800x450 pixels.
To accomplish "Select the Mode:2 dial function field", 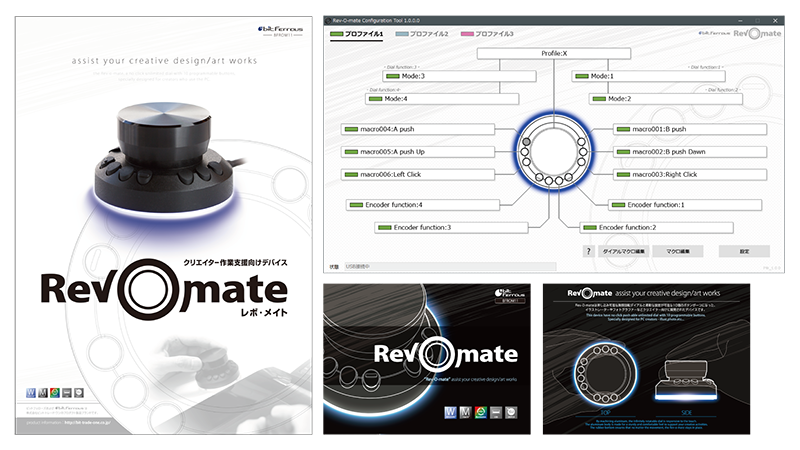I will click(665, 98).
